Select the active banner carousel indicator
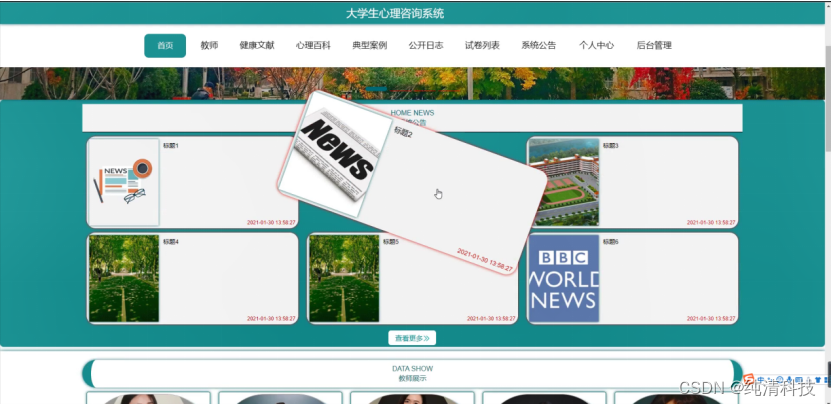This screenshot has height=406, width=831. [376, 89]
